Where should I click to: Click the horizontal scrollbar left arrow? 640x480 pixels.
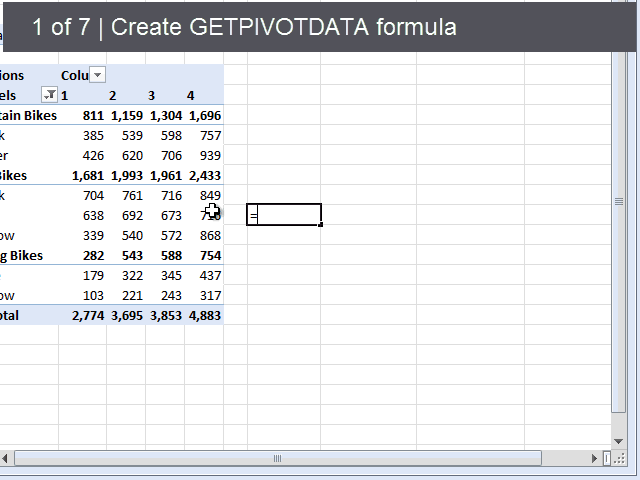pyautogui.click(x=6, y=458)
